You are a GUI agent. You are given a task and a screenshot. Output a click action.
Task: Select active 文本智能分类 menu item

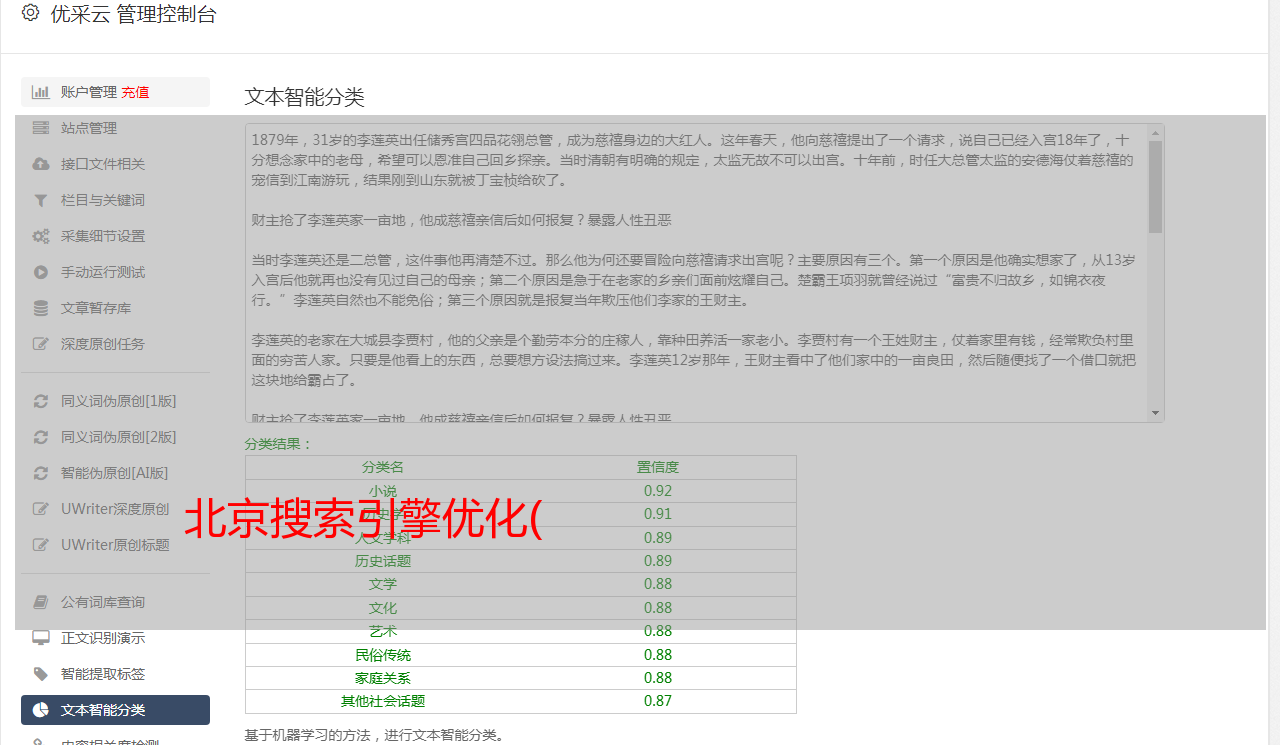(115, 710)
